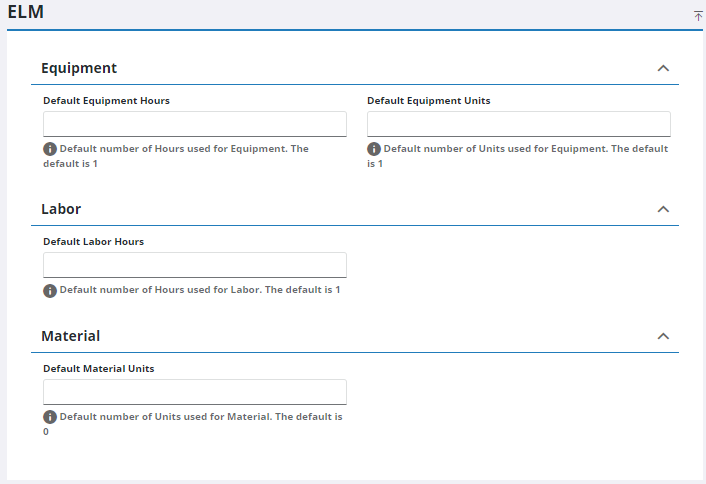Collapse the Material section using its chevron
The image size is (706, 484).
[x=662, y=336]
